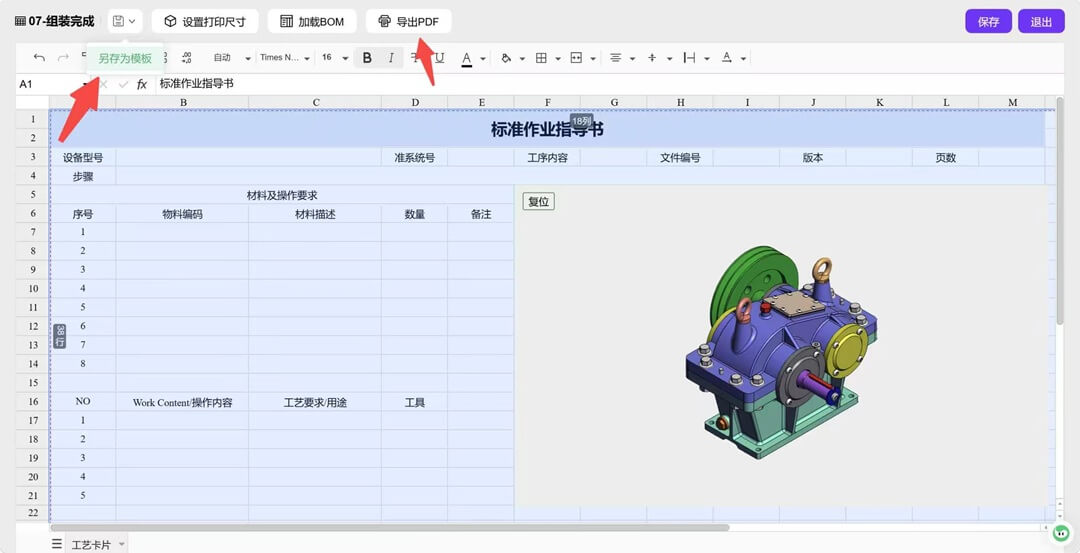Expand the merge cells arrow
This screenshot has width=1080, height=553.
click(x=593, y=59)
